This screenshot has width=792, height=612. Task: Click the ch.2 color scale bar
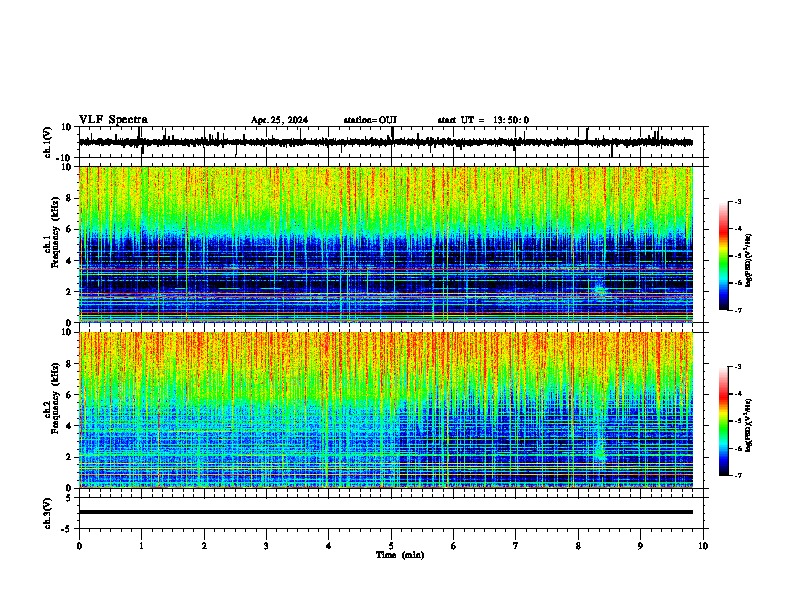click(x=724, y=421)
